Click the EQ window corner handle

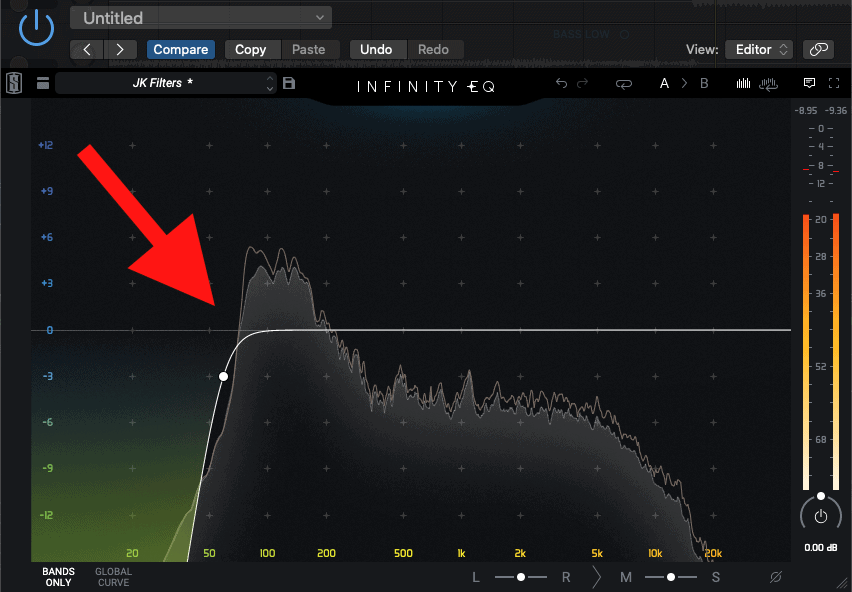click(843, 583)
